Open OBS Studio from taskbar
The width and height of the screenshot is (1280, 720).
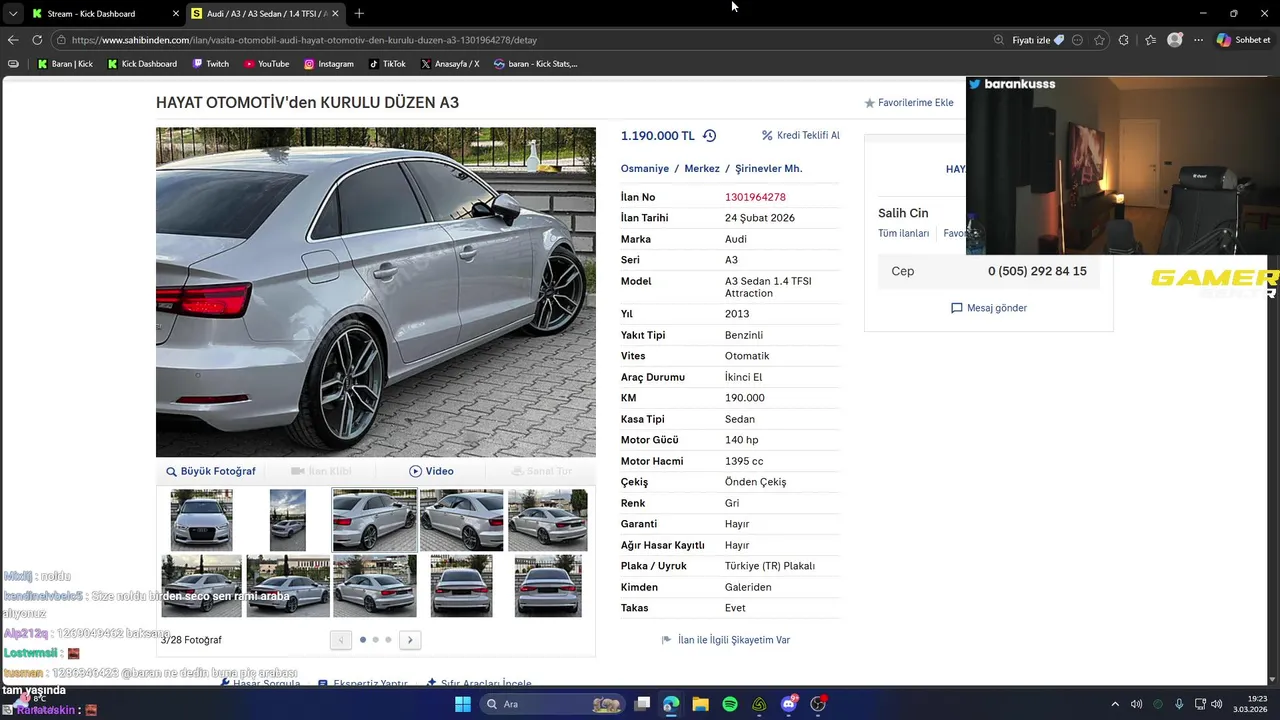click(818, 704)
